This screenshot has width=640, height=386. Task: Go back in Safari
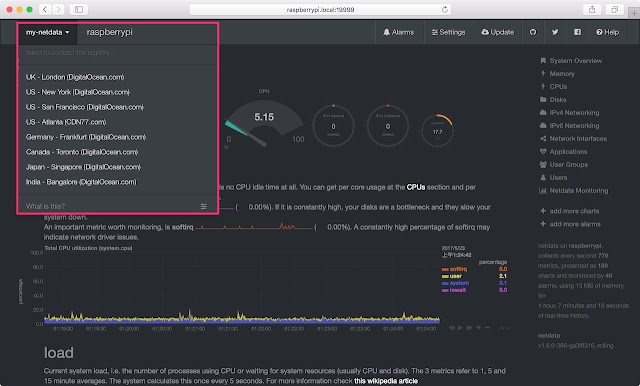[x=45, y=9]
